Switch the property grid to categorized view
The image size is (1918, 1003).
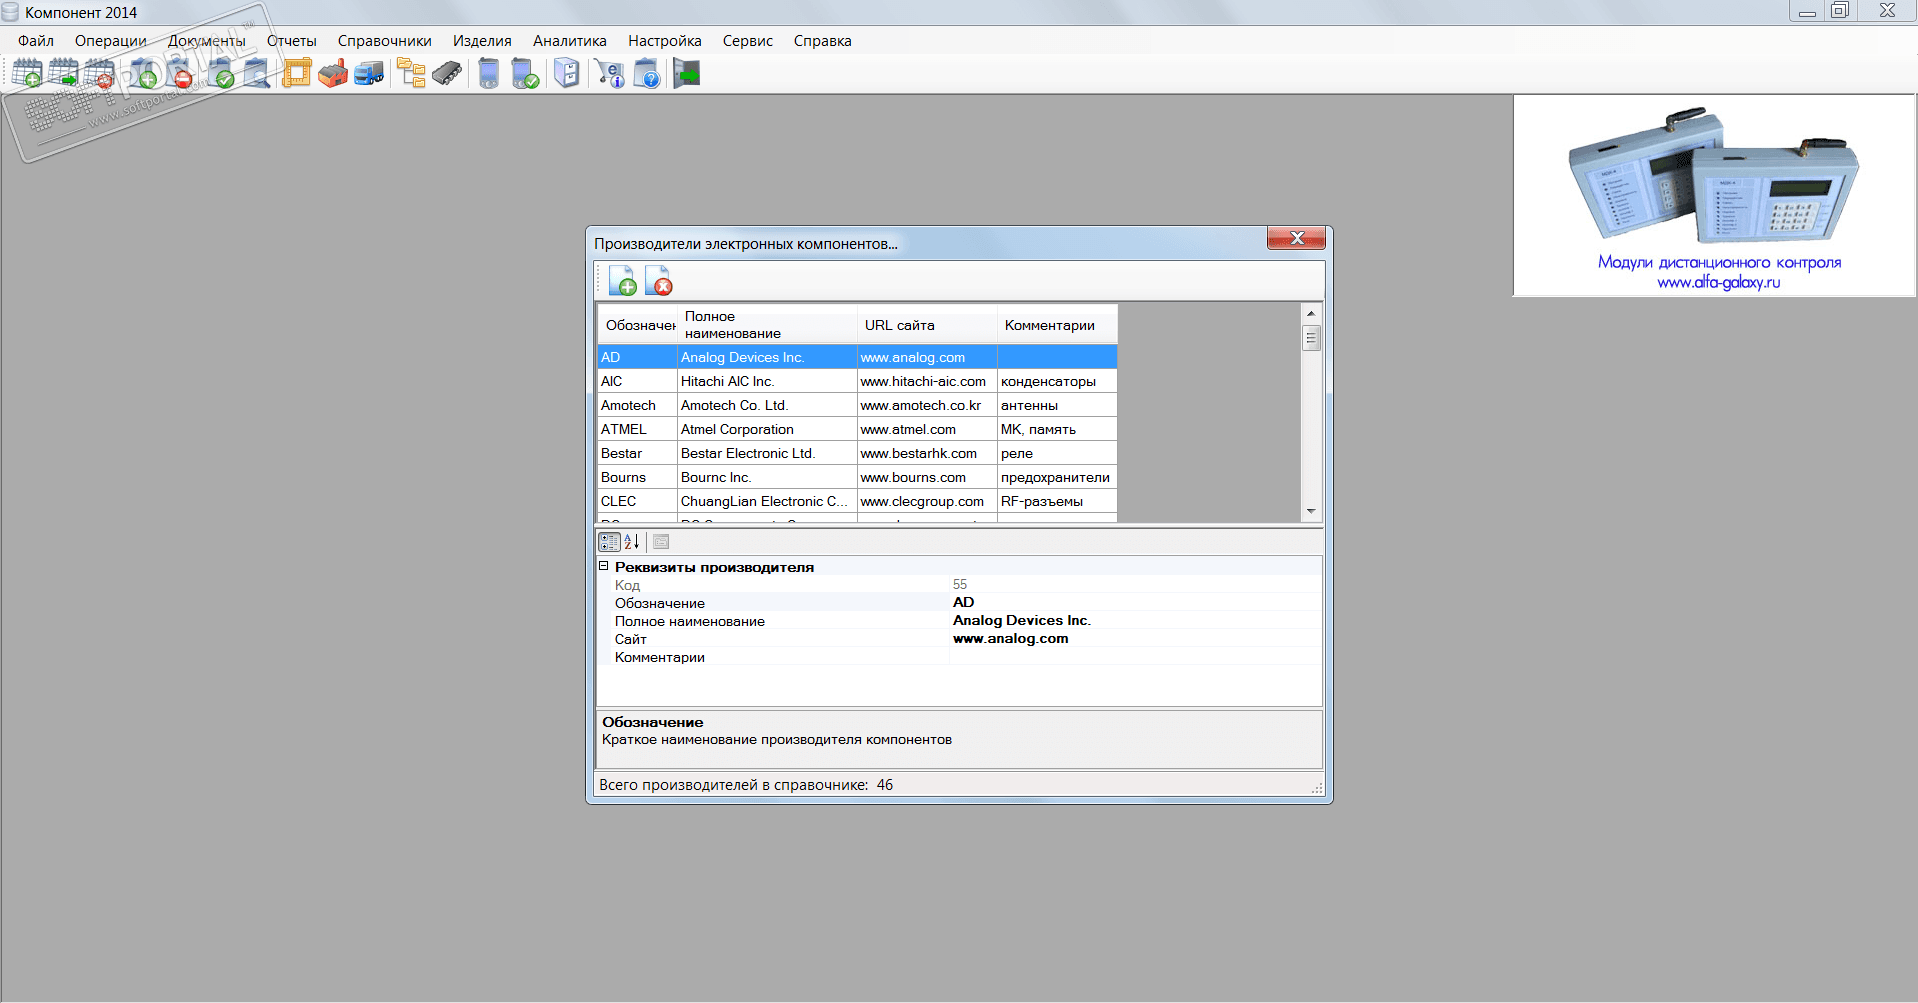pyautogui.click(x=609, y=542)
